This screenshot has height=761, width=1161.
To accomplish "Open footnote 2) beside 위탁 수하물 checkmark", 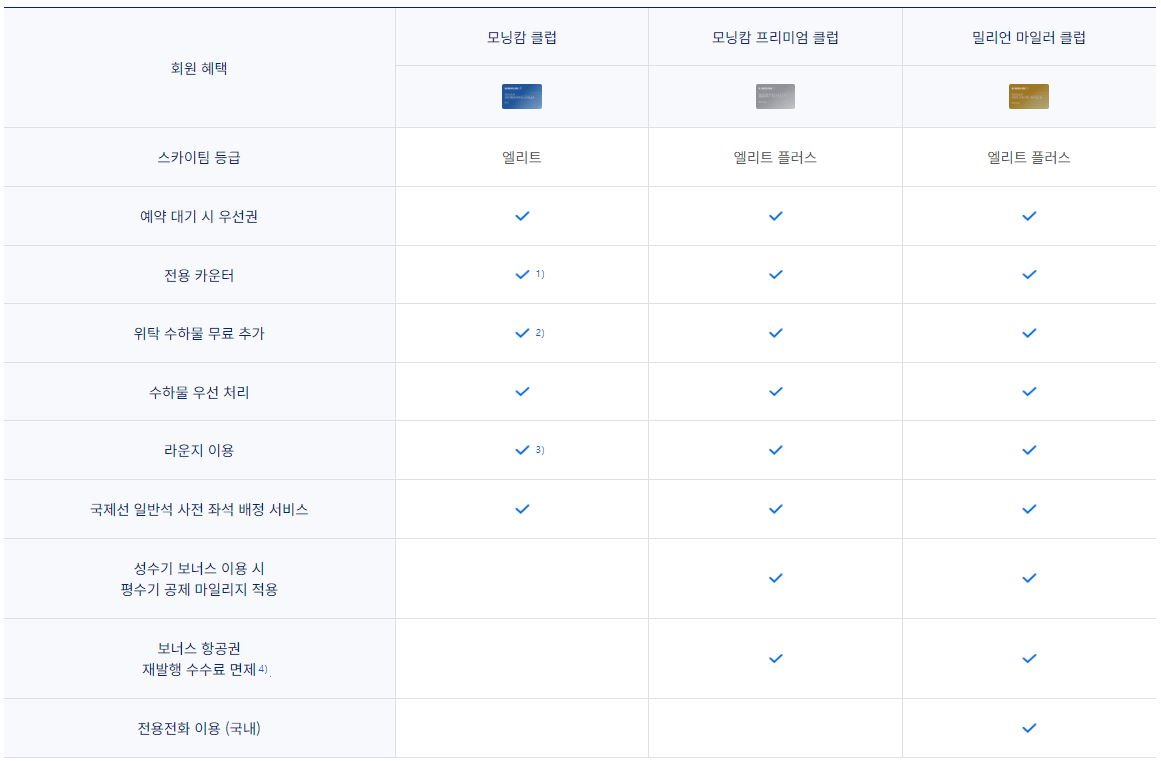I will [538, 331].
